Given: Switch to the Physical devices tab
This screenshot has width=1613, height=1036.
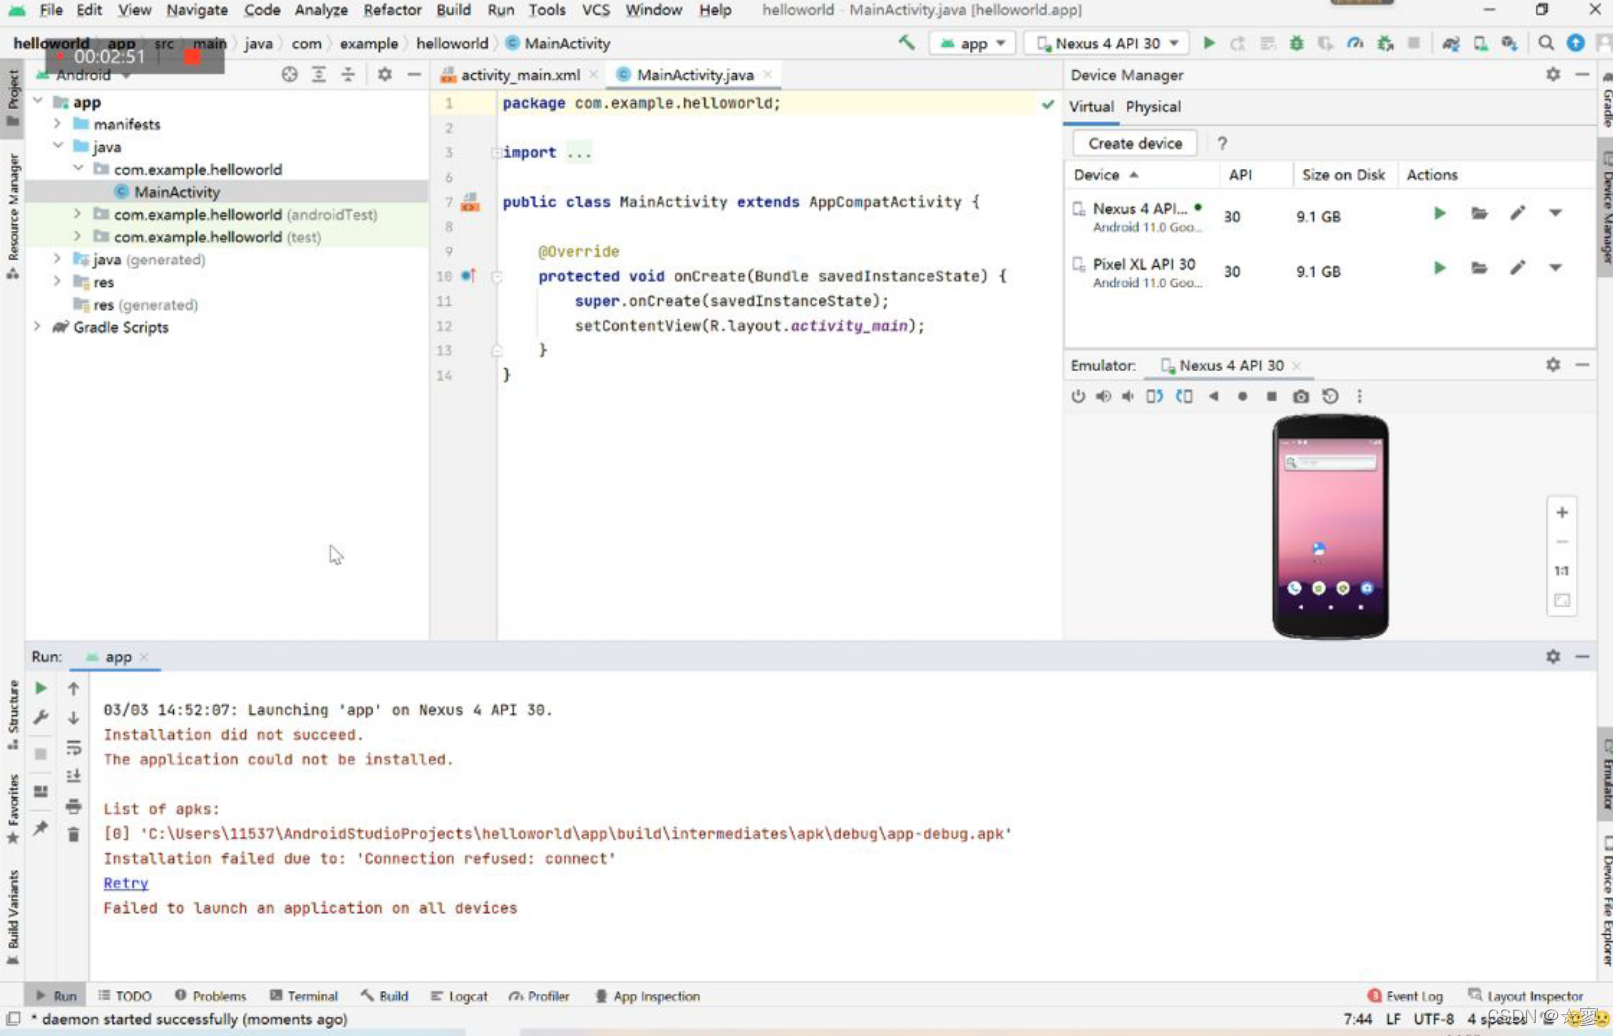Looking at the screenshot, I should 1153,106.
